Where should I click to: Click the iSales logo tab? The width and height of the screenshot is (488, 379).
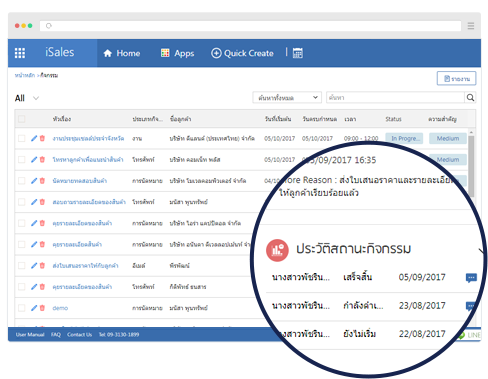tap(60, 52)
